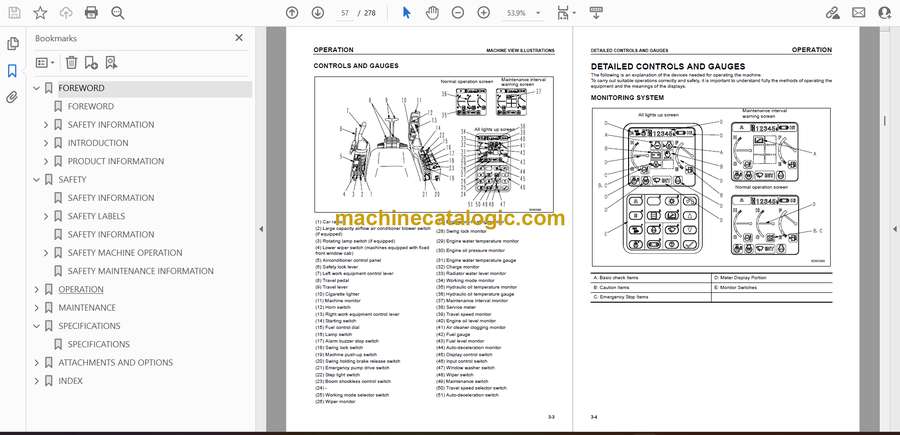Select the top-level FOREWORD bookmark
This screenshot has width=900, height=435.
pyautogui.click(x=82, y=88)
